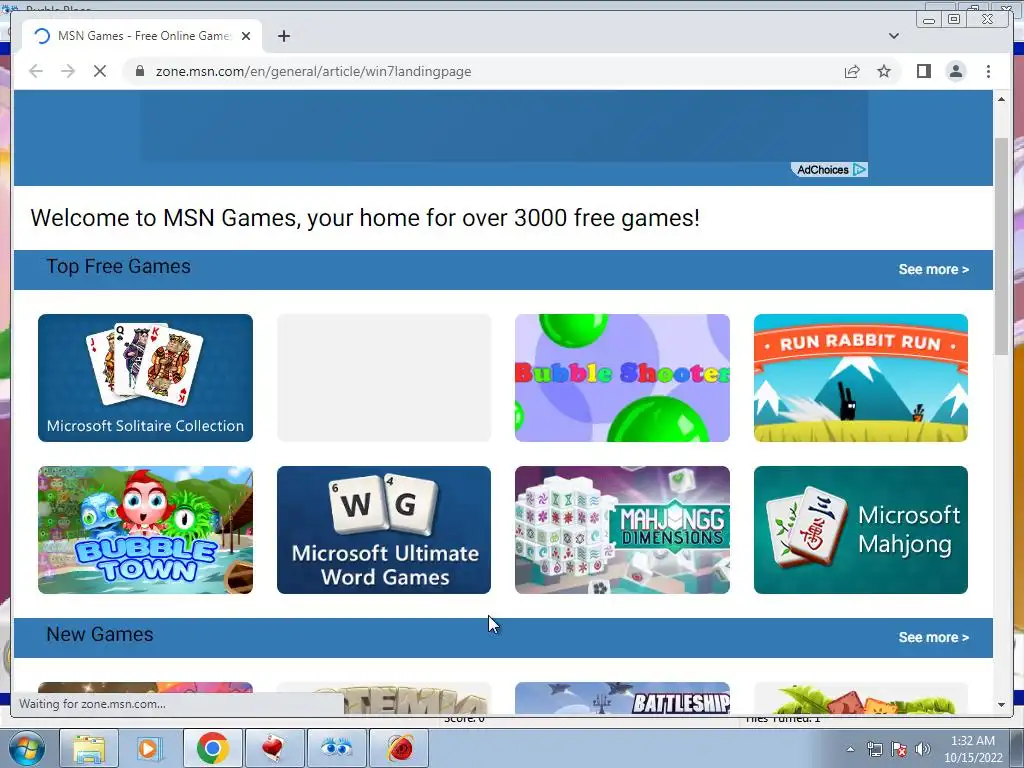Go forward to the next page
The width and height of the screenshot is (1024, 768).
coord(68,71)
